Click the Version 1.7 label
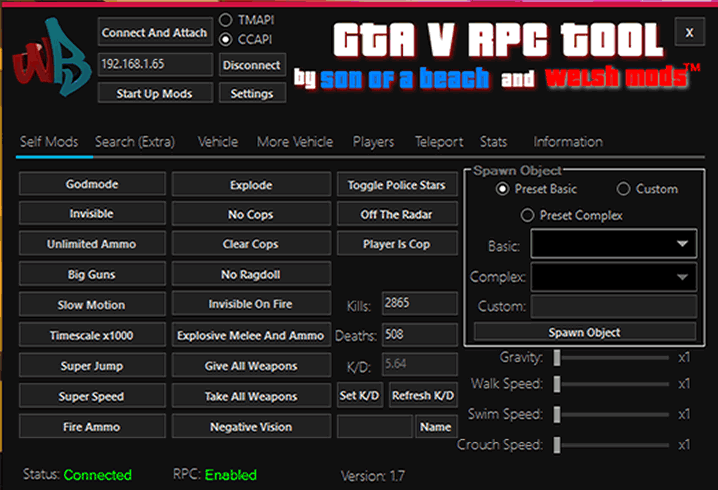Image resolution: width=718 pixels, height=490 pixels. (x=372, y=476)
